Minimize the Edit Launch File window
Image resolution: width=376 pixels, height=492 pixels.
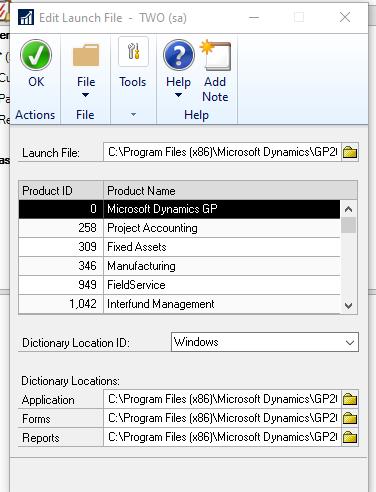[254, 17]
